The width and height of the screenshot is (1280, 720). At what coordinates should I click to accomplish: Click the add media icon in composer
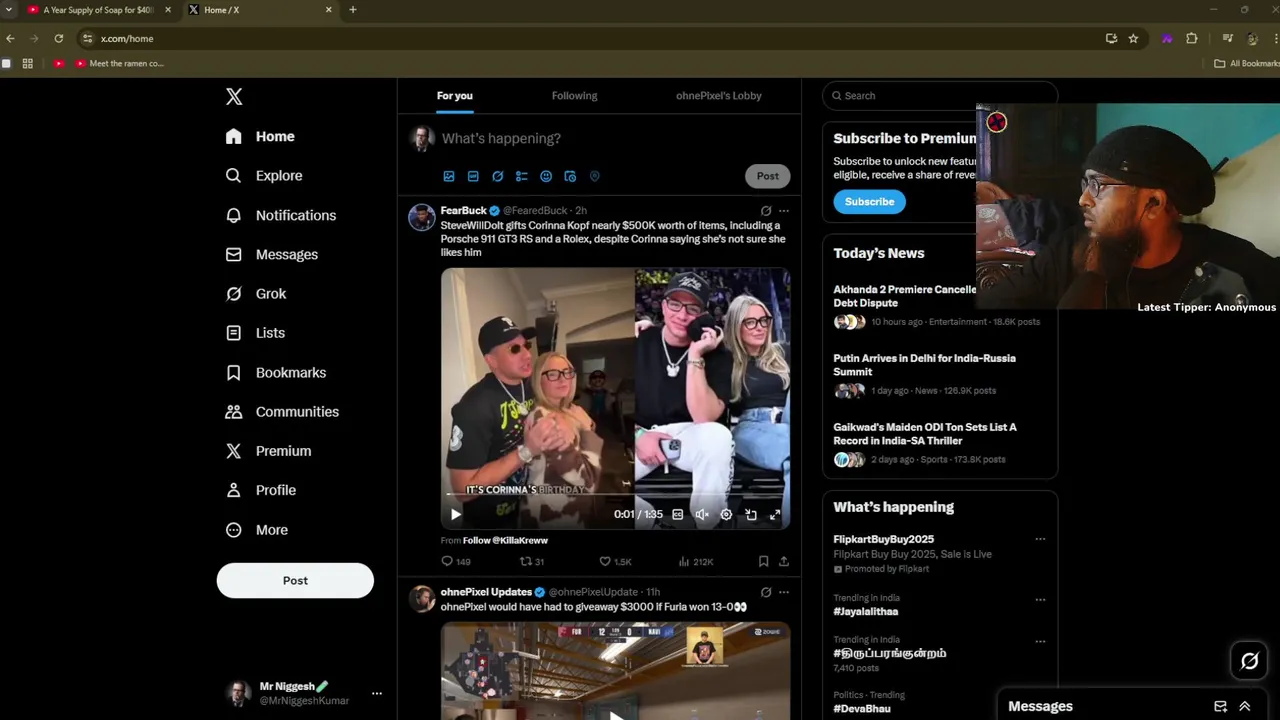pyautogui.click(x=449, y=176)
